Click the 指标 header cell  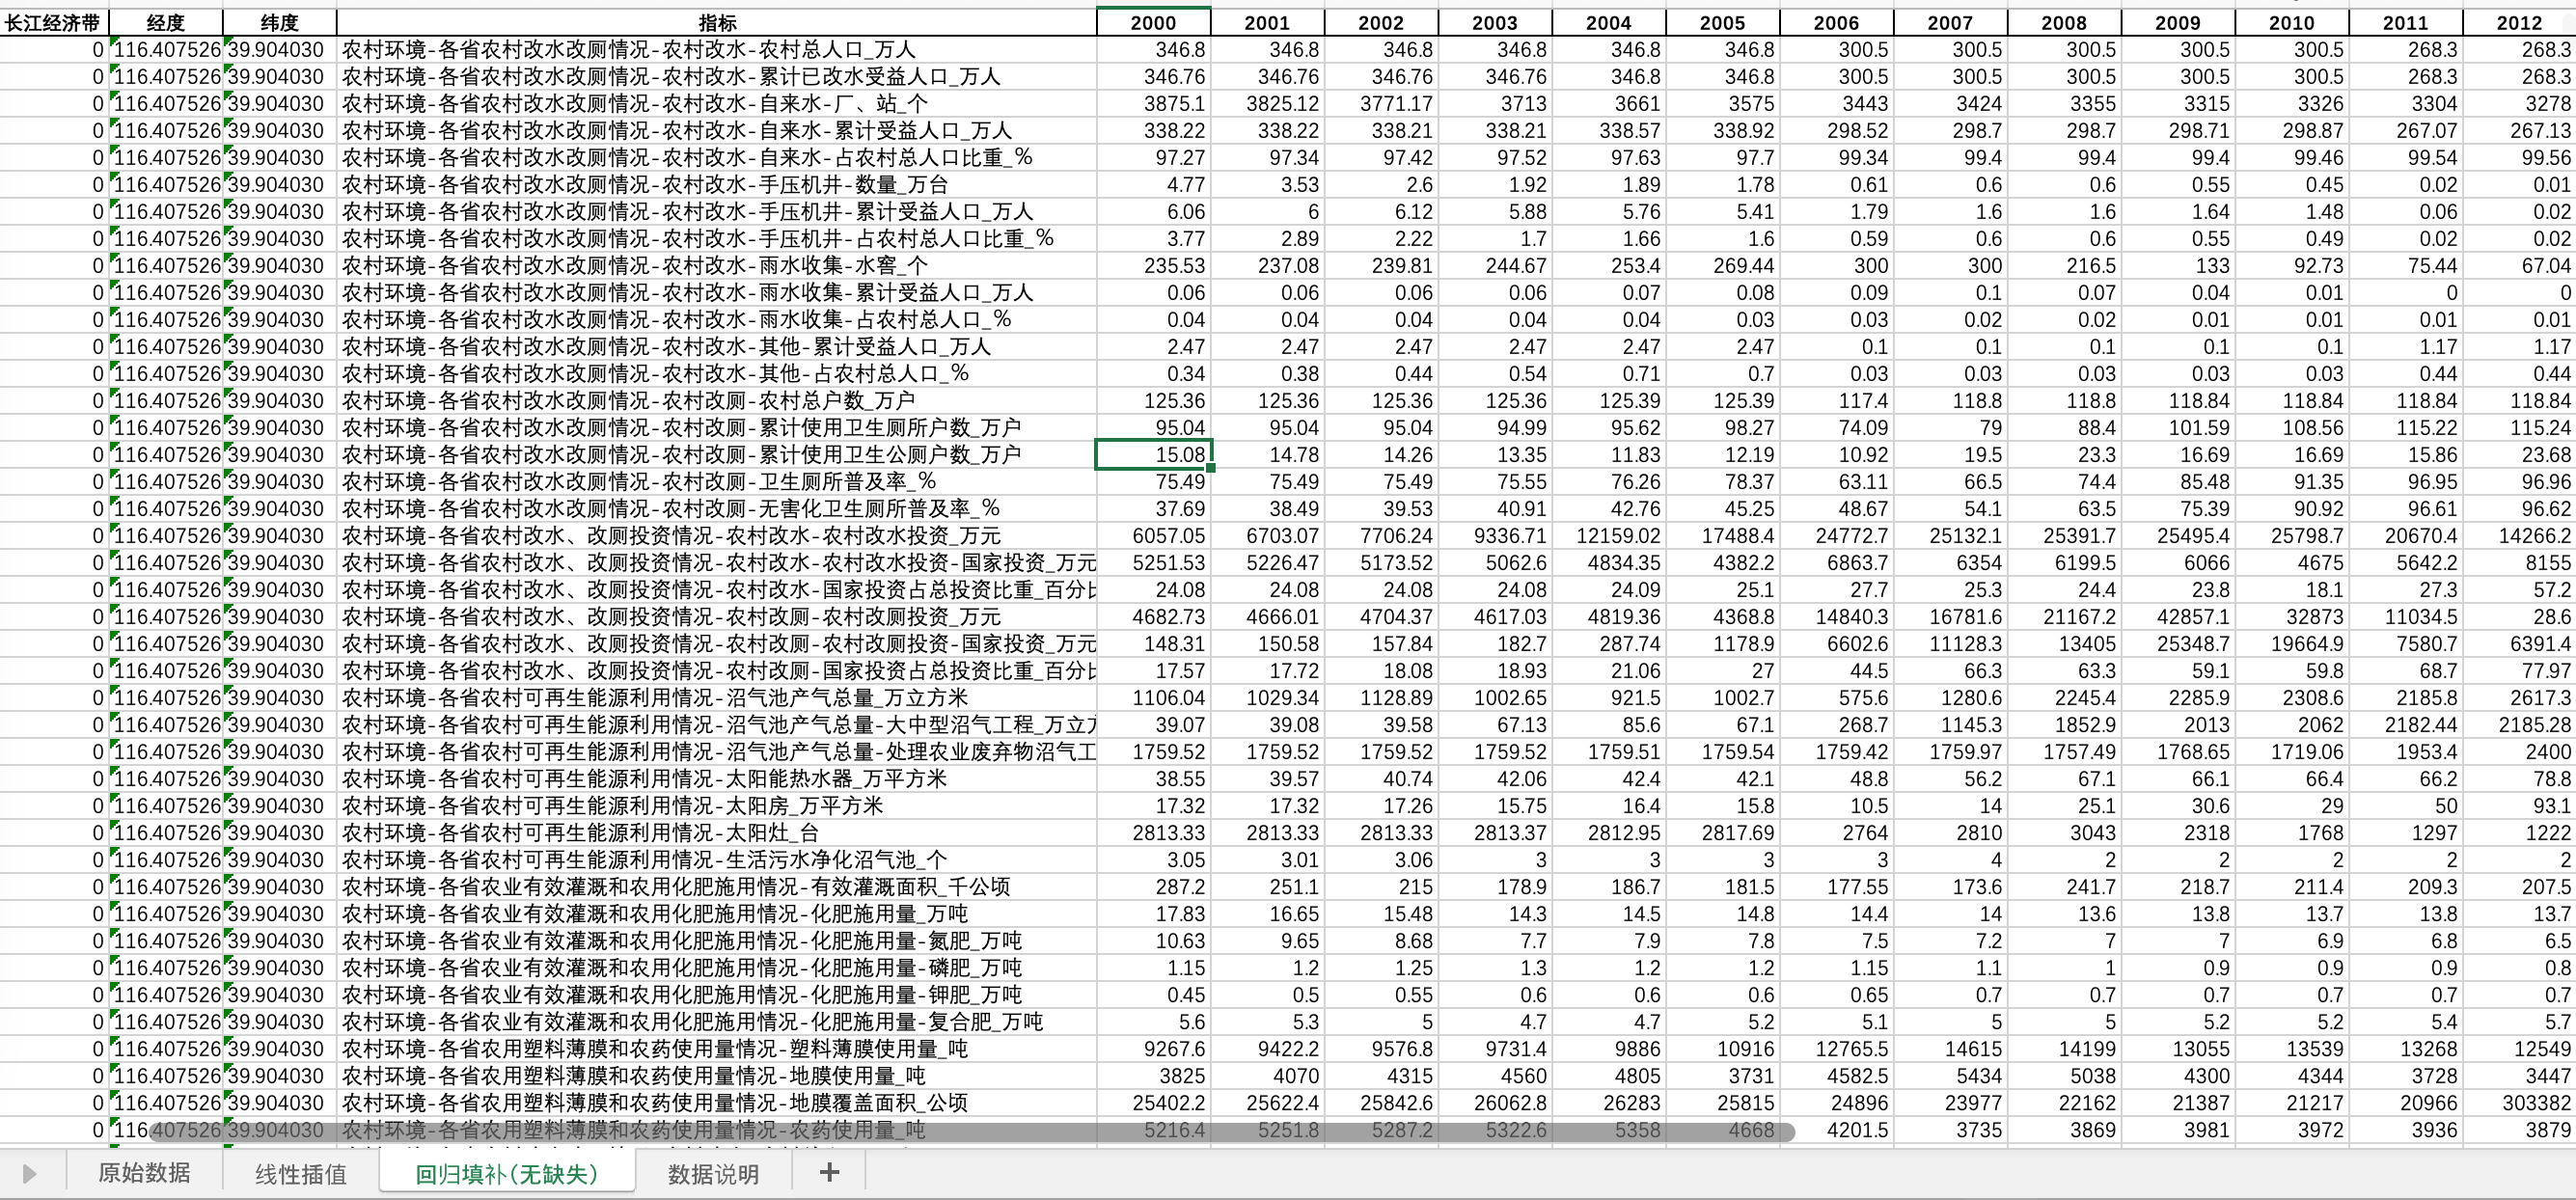[x=716, y=22]
